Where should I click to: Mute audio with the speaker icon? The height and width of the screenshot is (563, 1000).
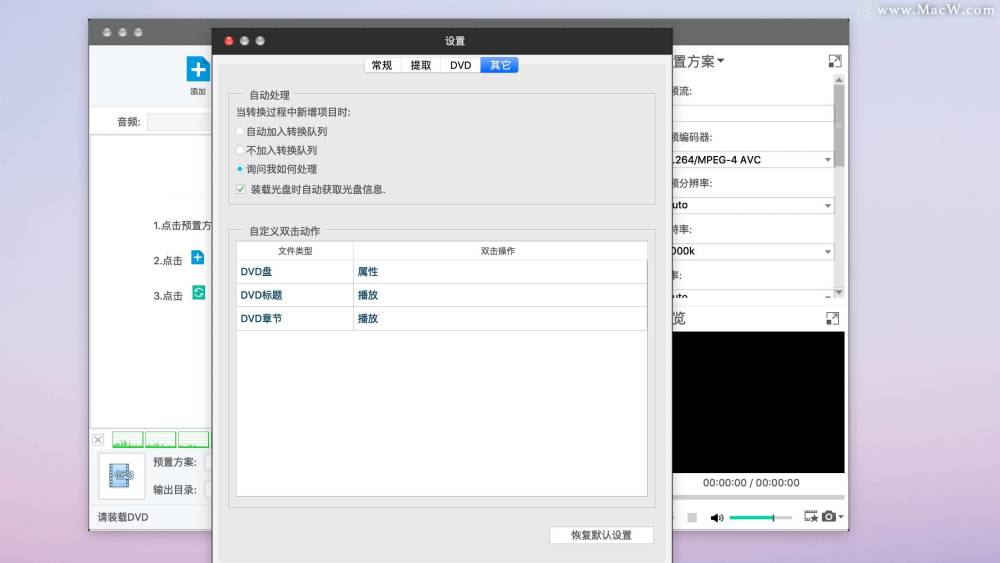tap(717, 517)
